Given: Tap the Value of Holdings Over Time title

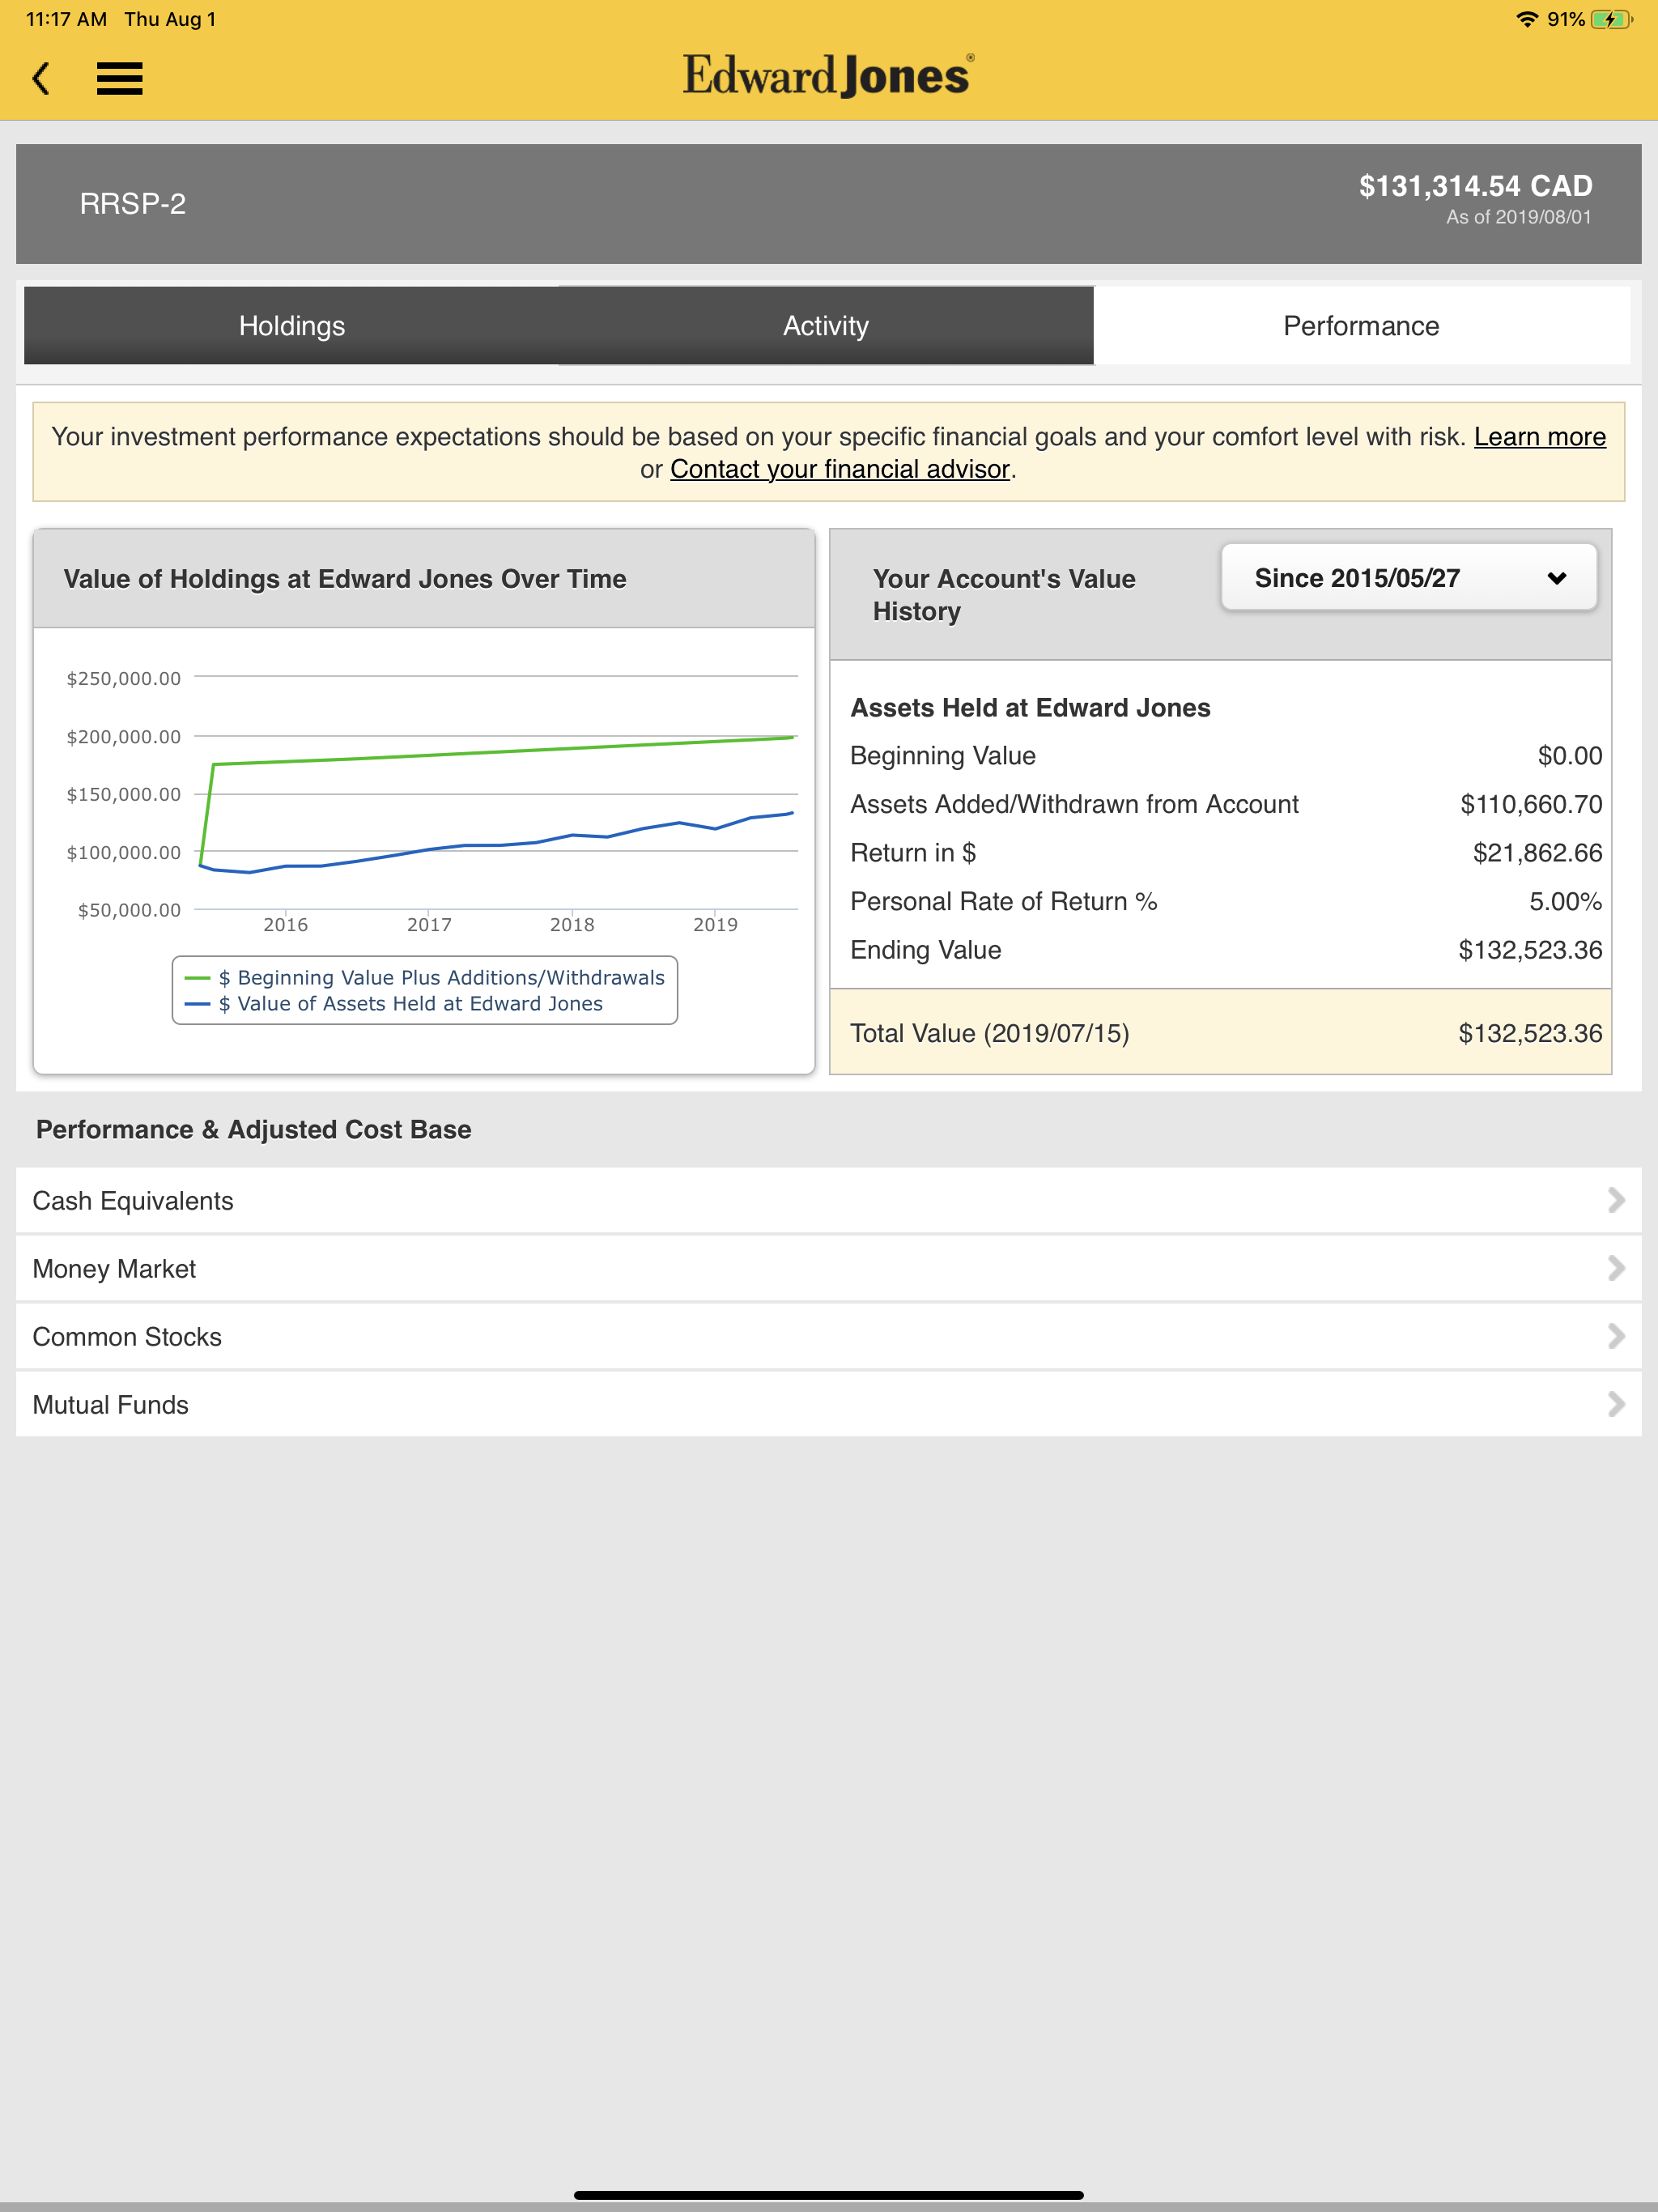Looking at the screenshot, I should (x=345, y=579).
